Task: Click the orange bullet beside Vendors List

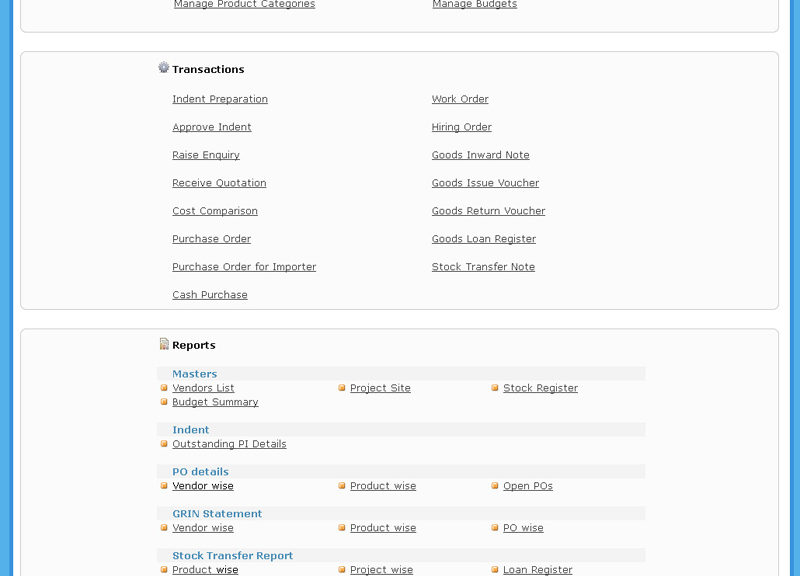Action: click(164, 388)
